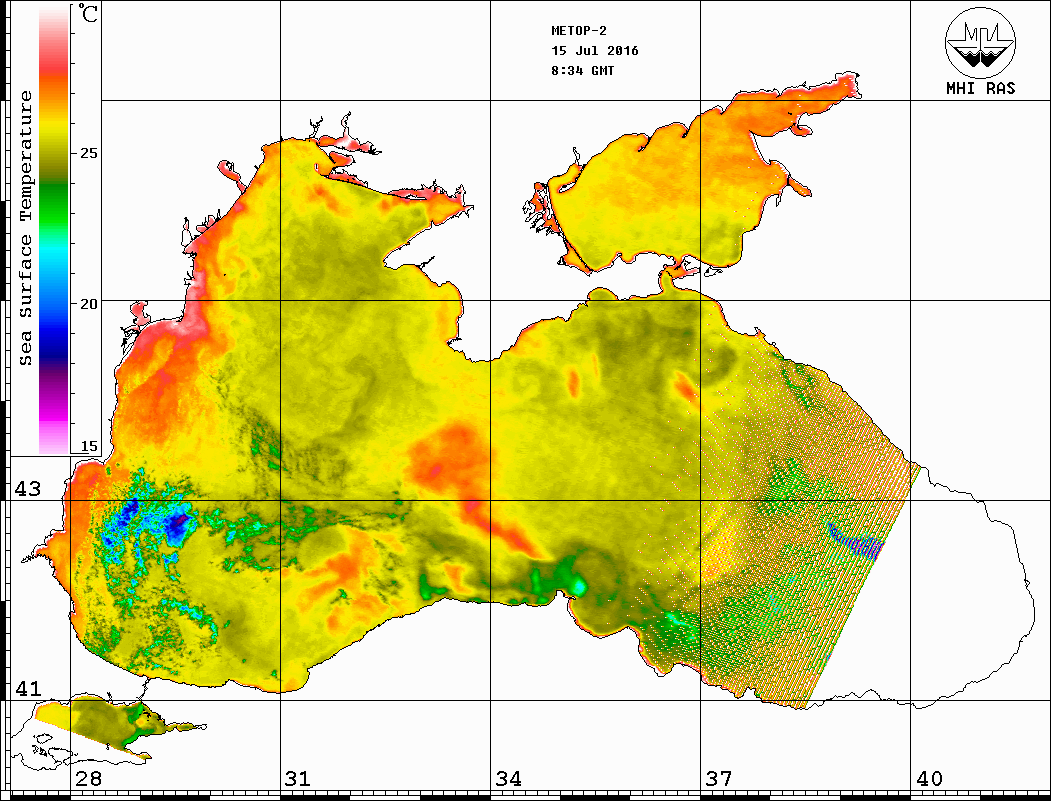Viewport: 1051px width, 801px height.
Task: Click the longitude label '37'
Action: point(719,779)
